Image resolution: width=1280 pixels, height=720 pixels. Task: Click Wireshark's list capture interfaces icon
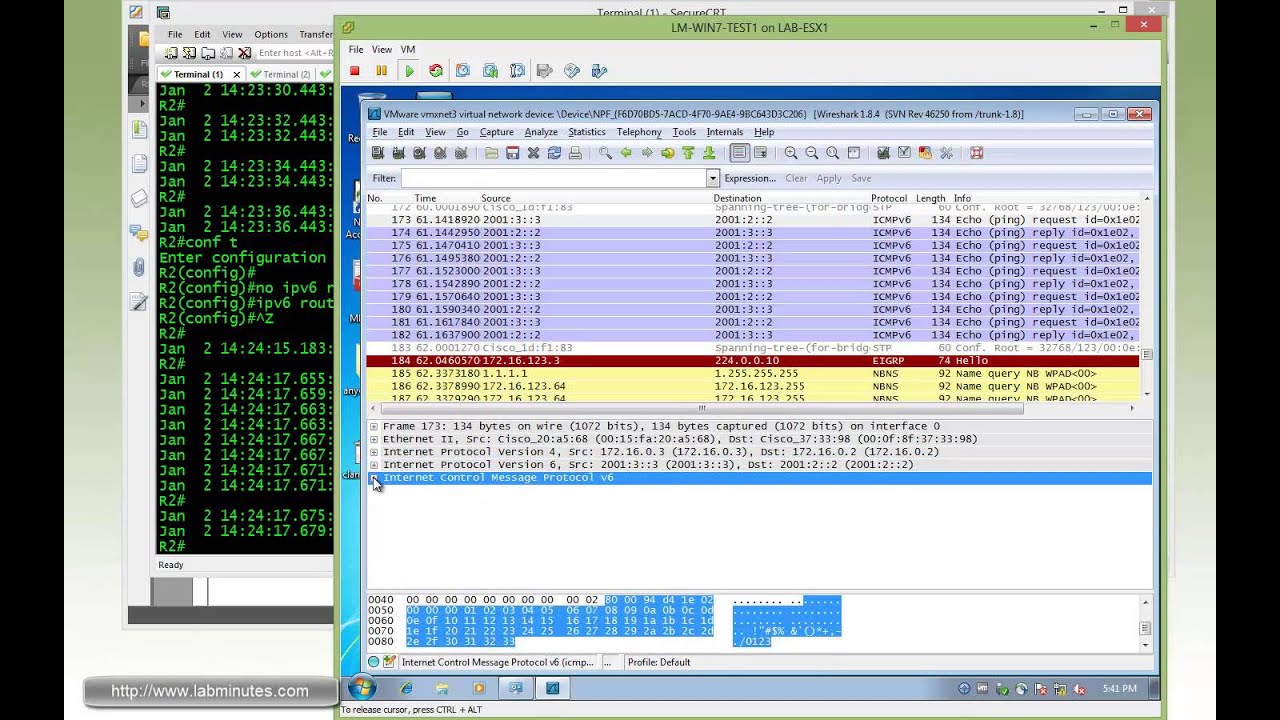pos(377,153)
